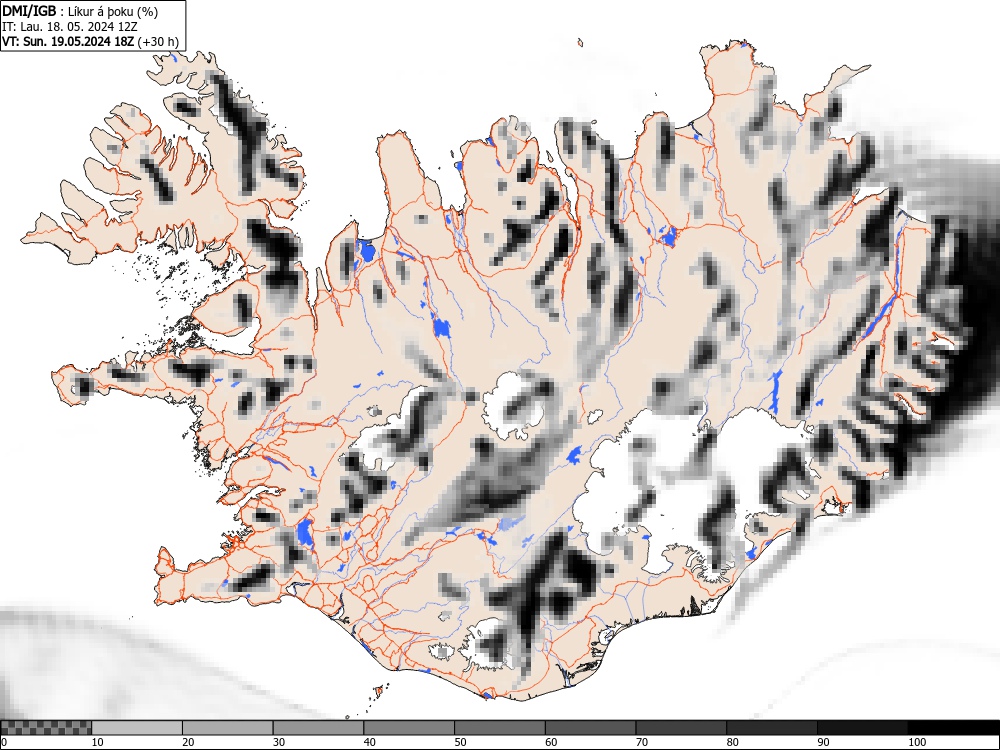Click the legend label '0'
The image size is (1000, 750).
tap(4, 742)
